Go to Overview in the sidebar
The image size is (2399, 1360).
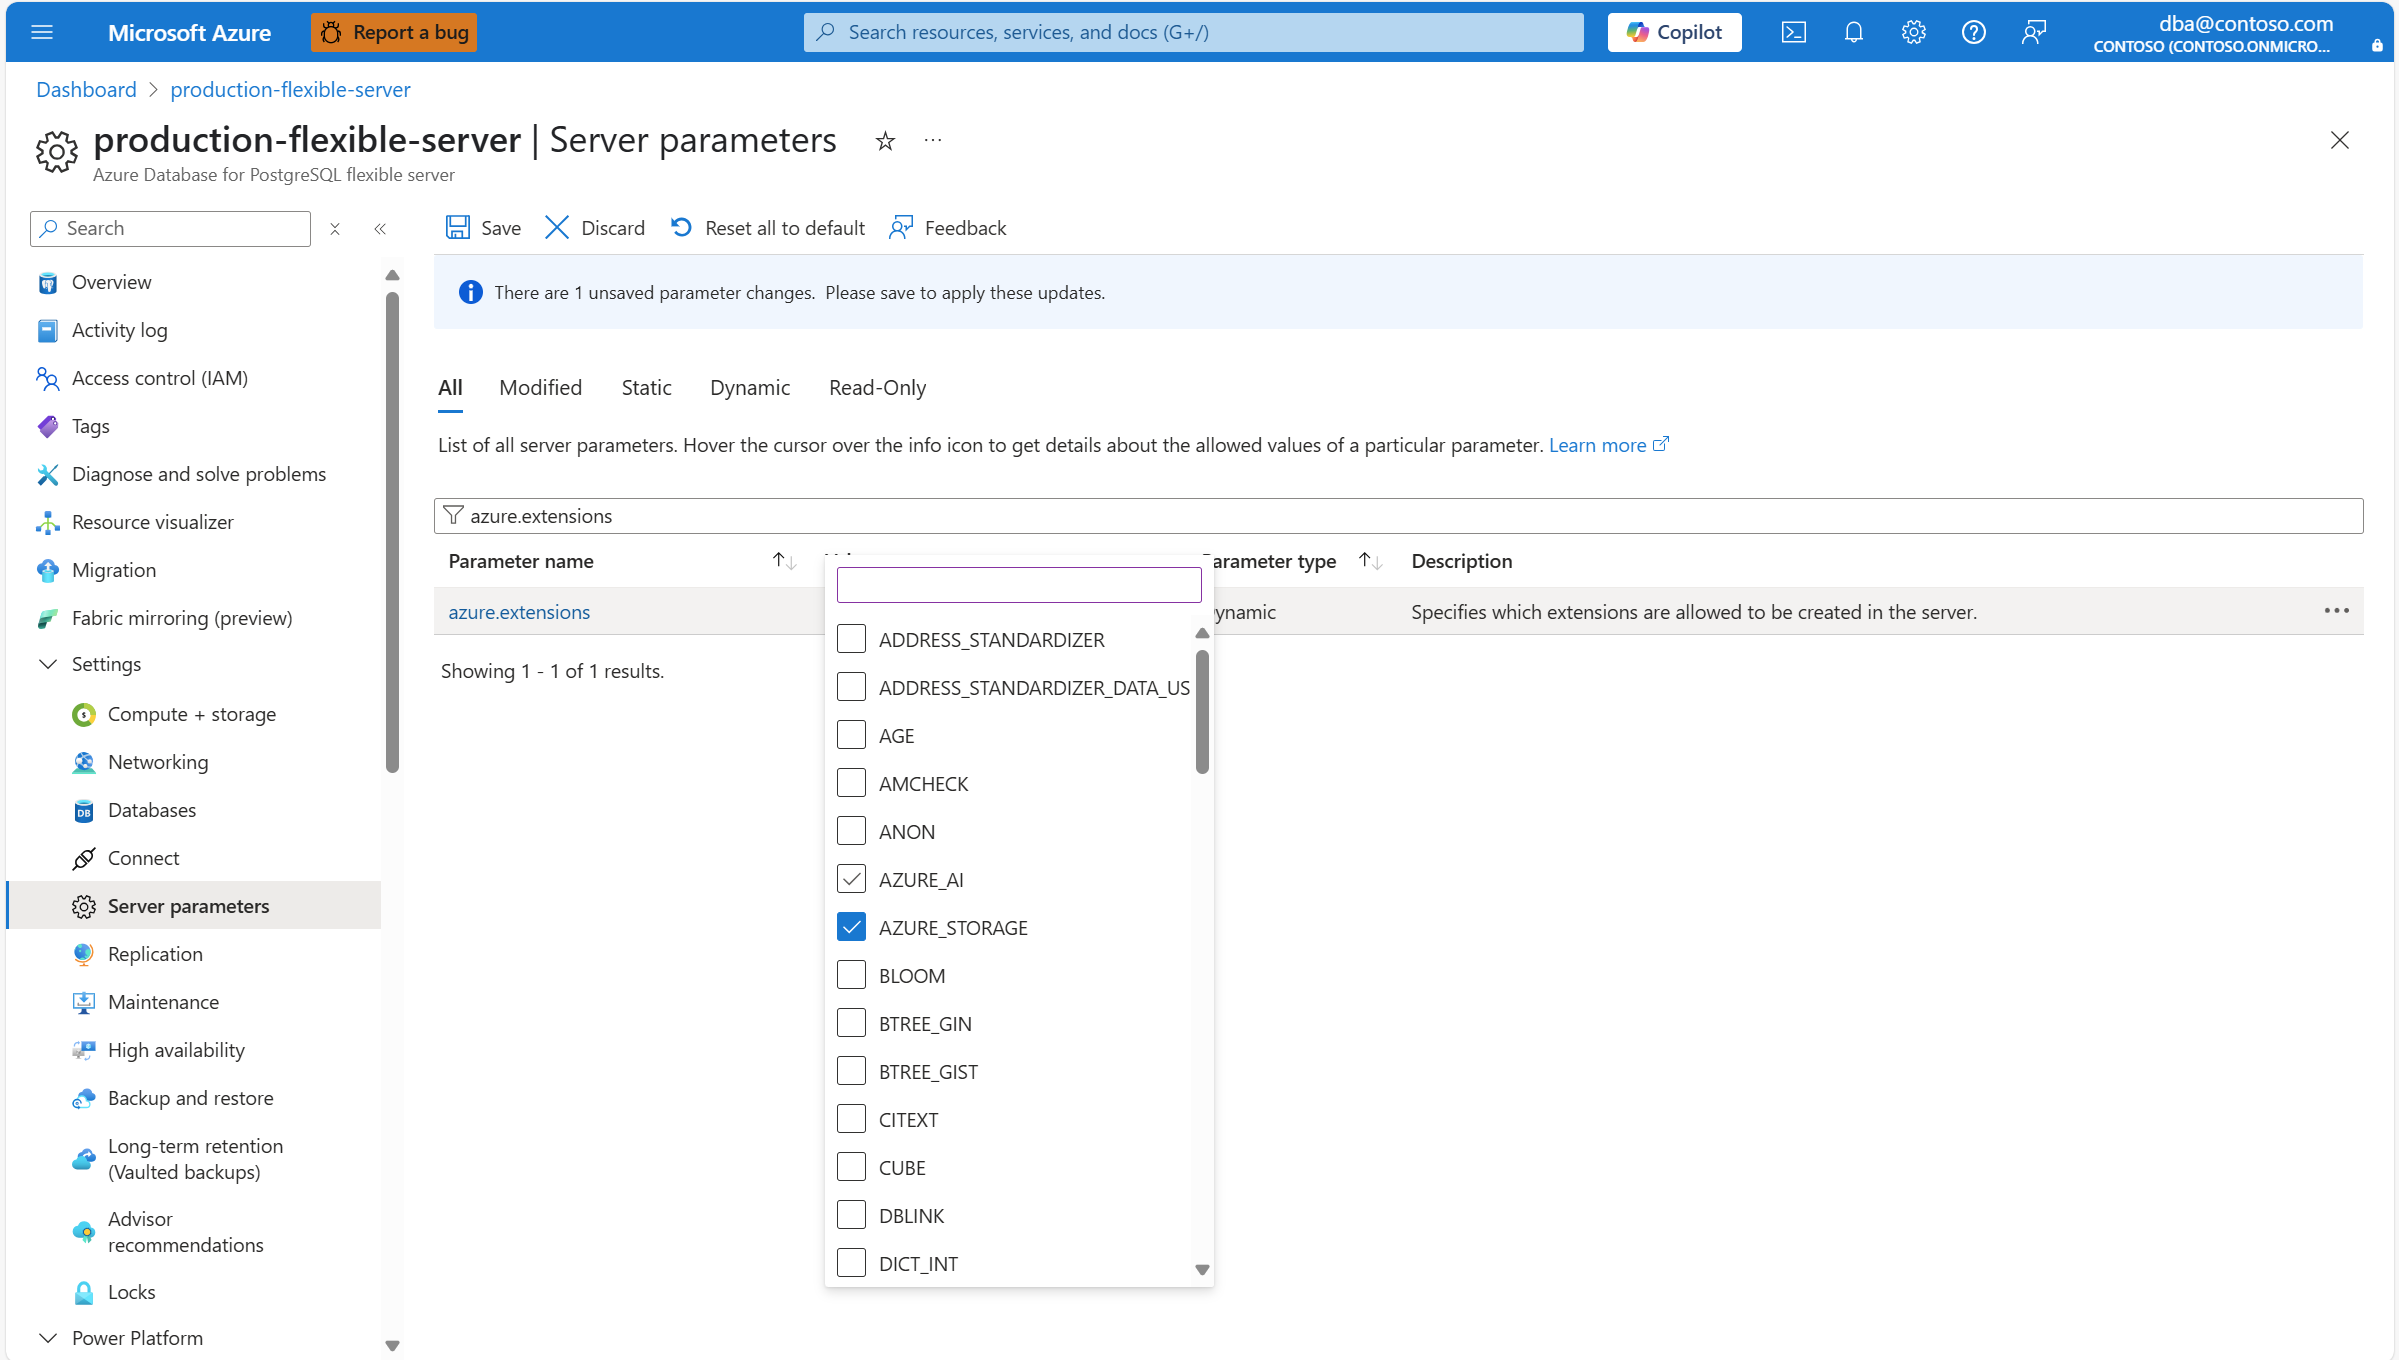click(111, 282)
